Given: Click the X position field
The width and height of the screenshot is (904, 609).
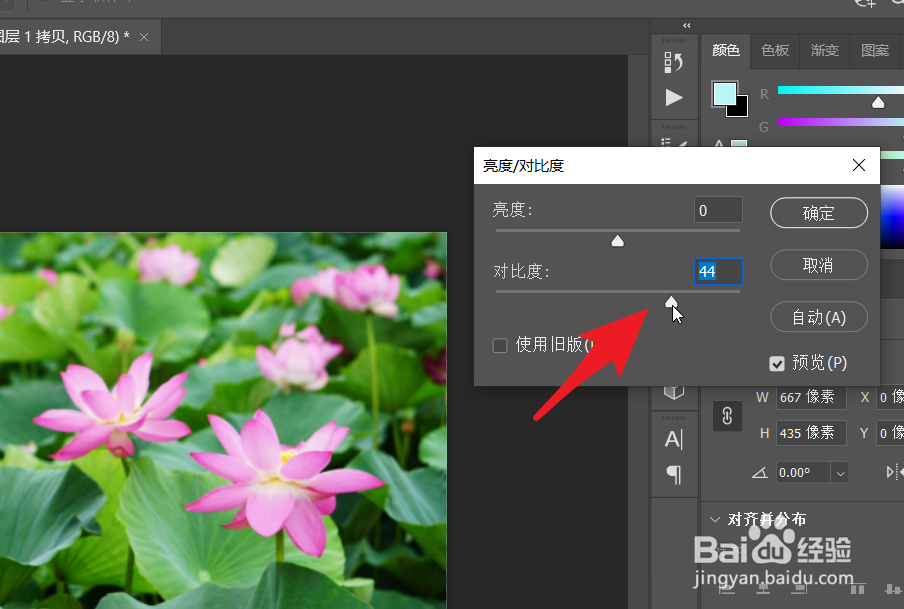Looking at the screenshot, I should coord(890,397).
